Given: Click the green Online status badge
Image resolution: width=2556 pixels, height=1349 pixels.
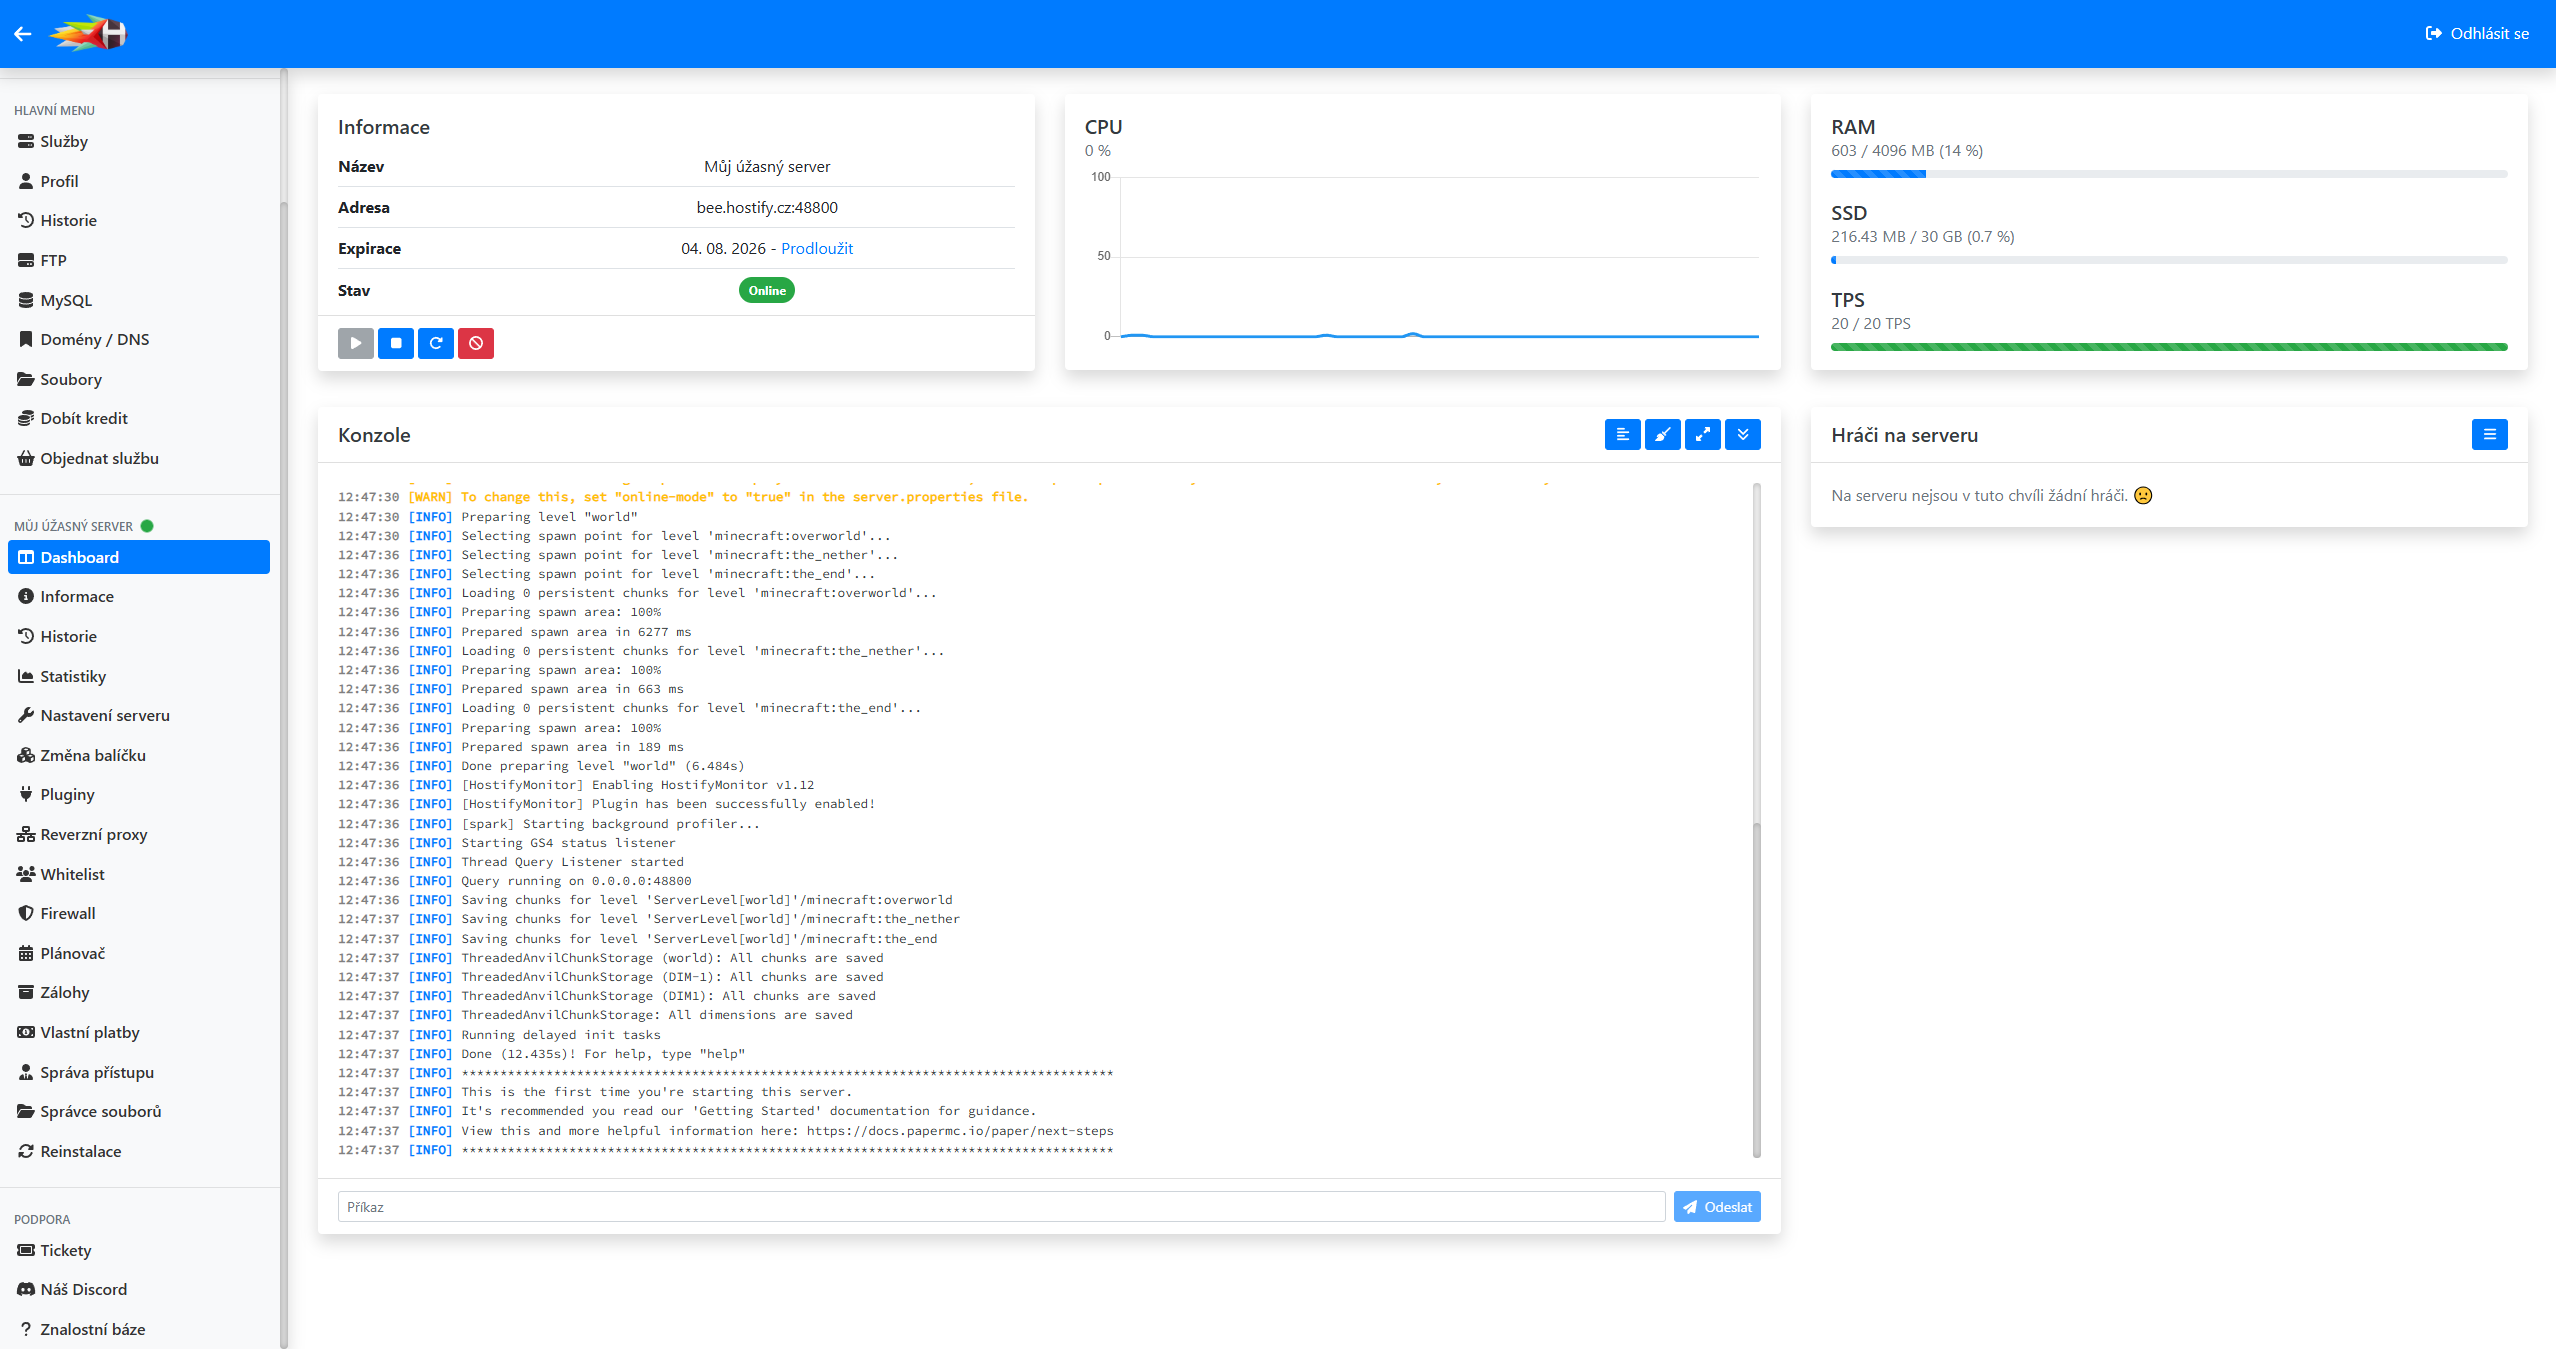Looking at the screenshot, I should pyautogui.click(x=767, y=290).
